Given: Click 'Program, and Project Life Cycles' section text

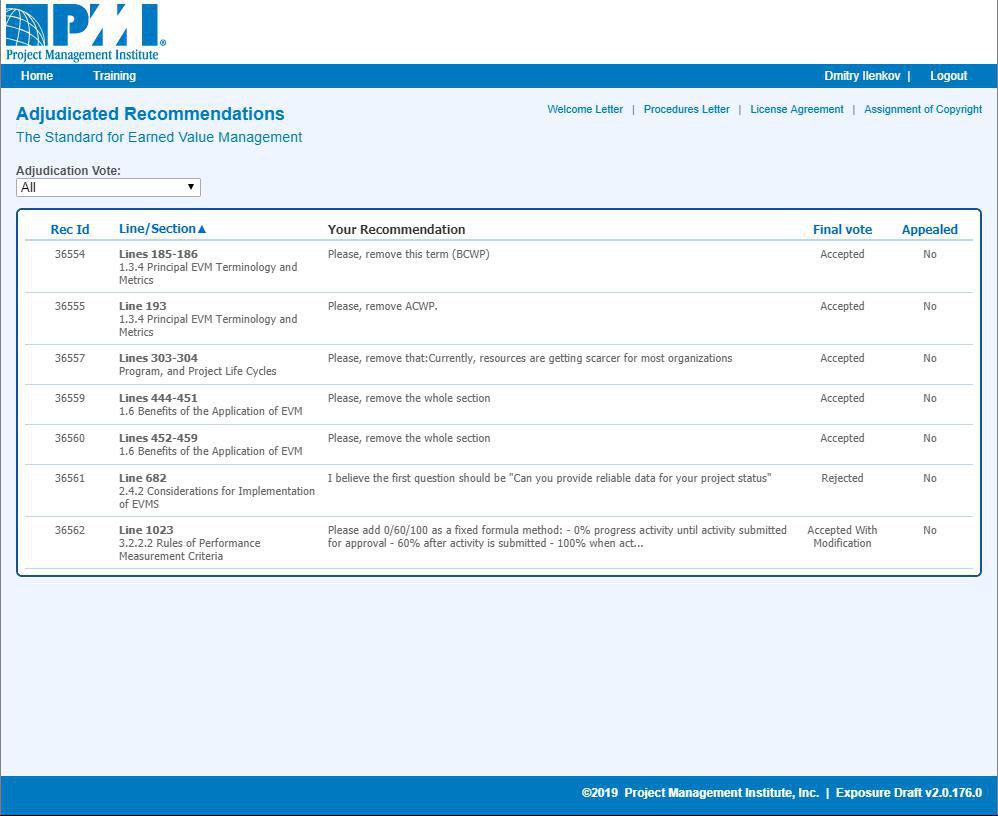Looking at the screenshot, I should pyautogui.click(x=198, y=372).
